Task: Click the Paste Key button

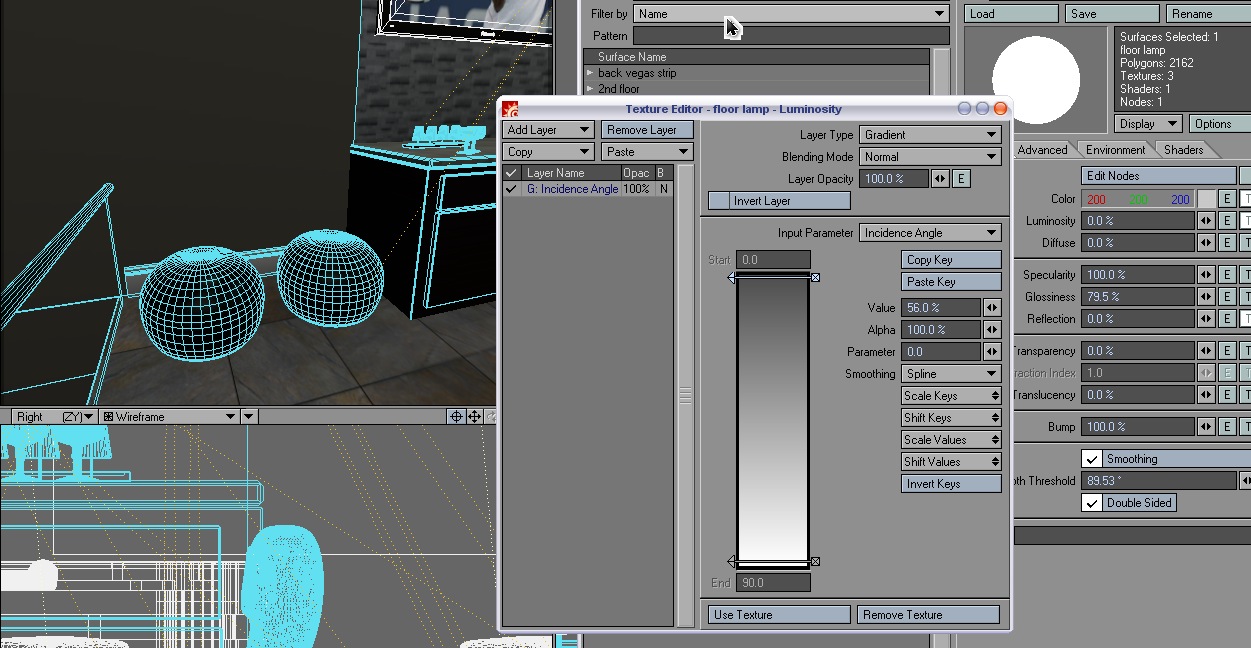Action: pos(951,282)
